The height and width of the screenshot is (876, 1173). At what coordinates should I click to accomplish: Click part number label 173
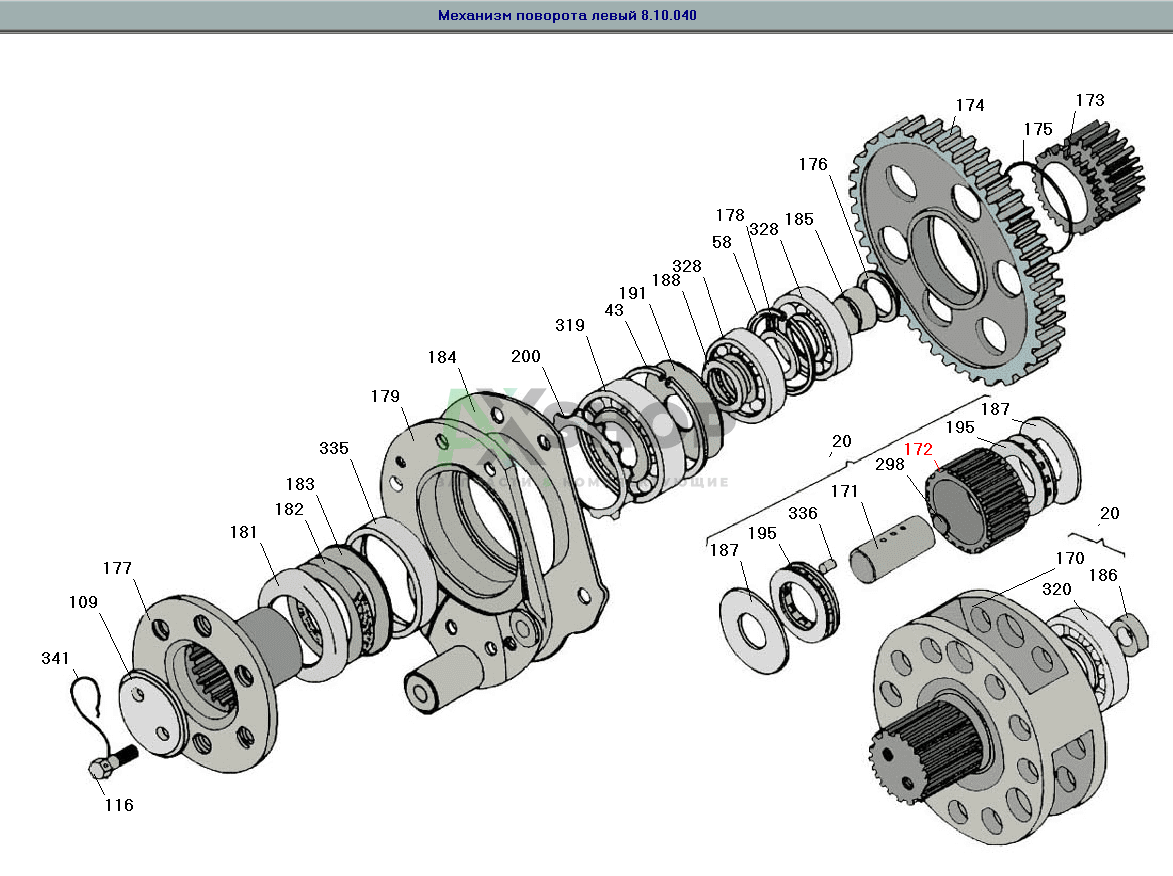pyautogui.click(x=1089, y=100)
